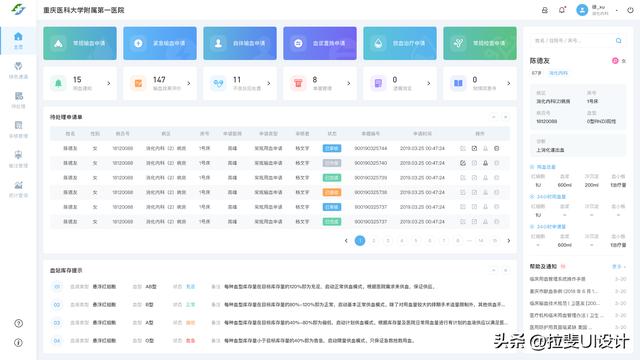Expand the 15 reminders card arrow

(x=109, y=83)
